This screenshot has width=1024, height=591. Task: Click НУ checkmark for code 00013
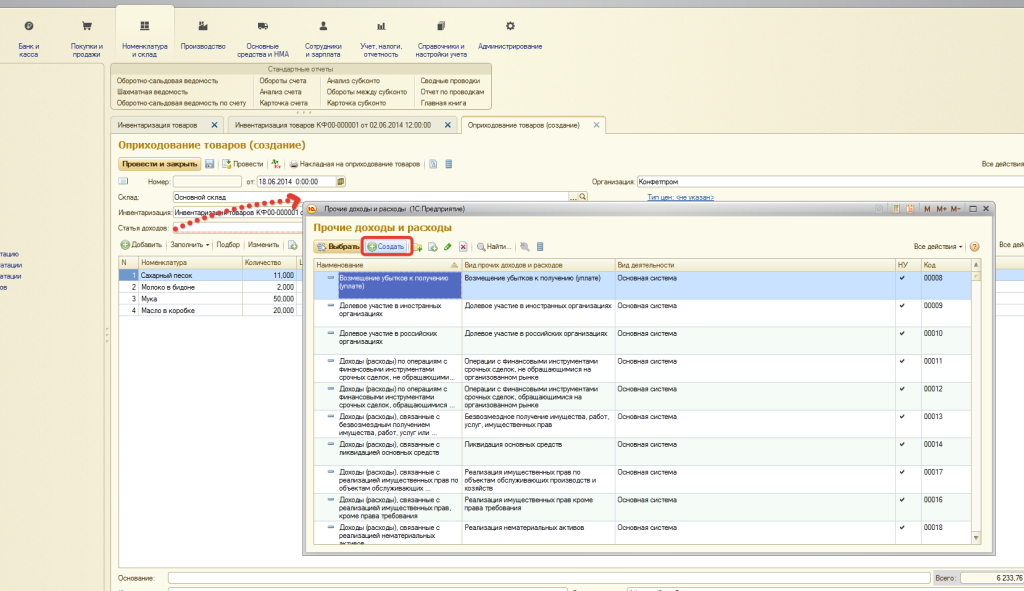pyautogui.click(x=902, y=417)
